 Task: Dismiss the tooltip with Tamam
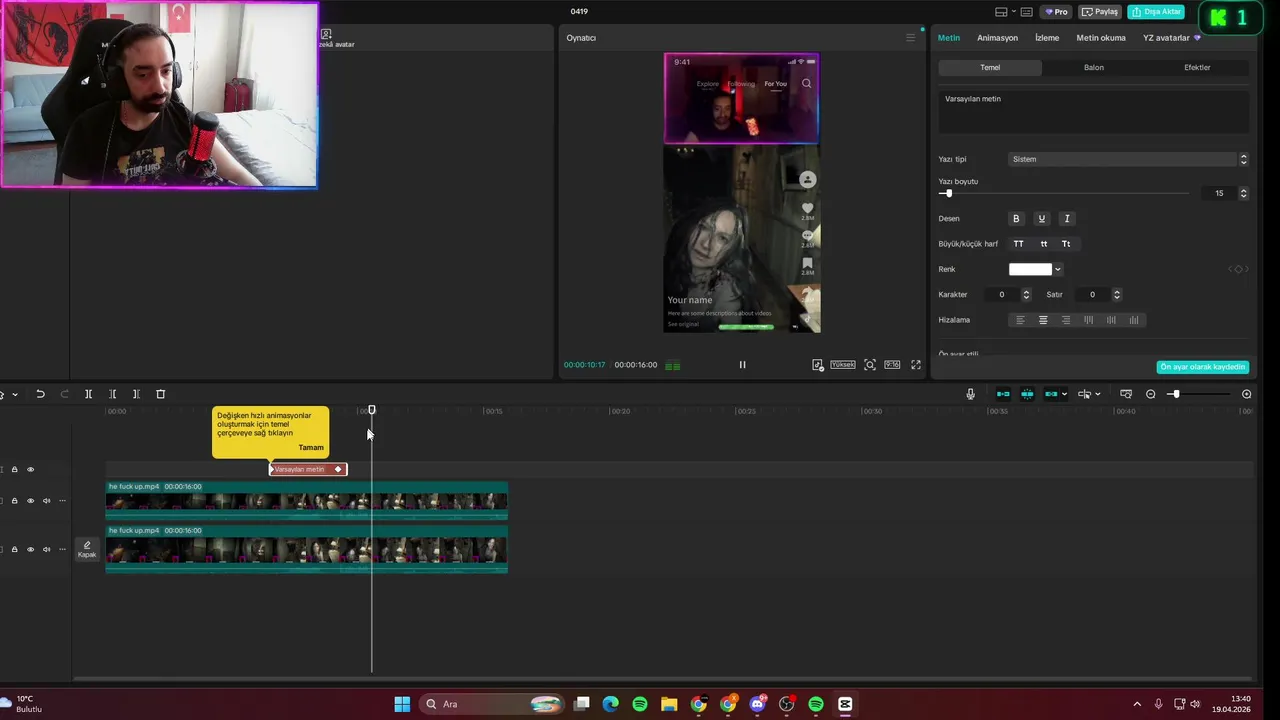tap(311, 447)
